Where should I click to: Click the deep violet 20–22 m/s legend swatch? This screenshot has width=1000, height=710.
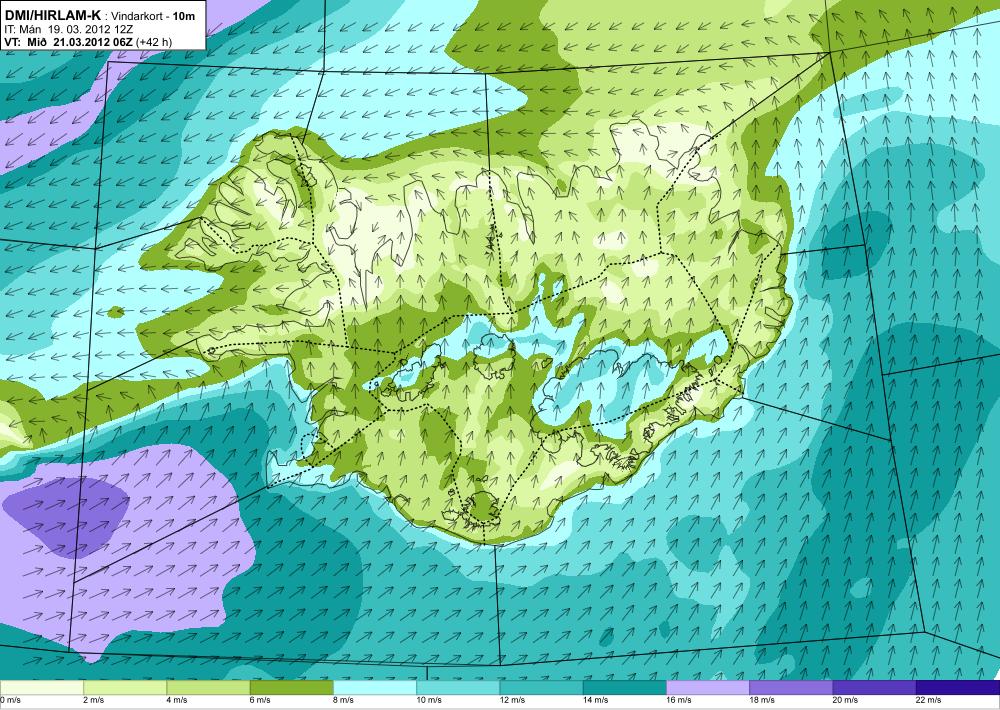click(874, 688)
